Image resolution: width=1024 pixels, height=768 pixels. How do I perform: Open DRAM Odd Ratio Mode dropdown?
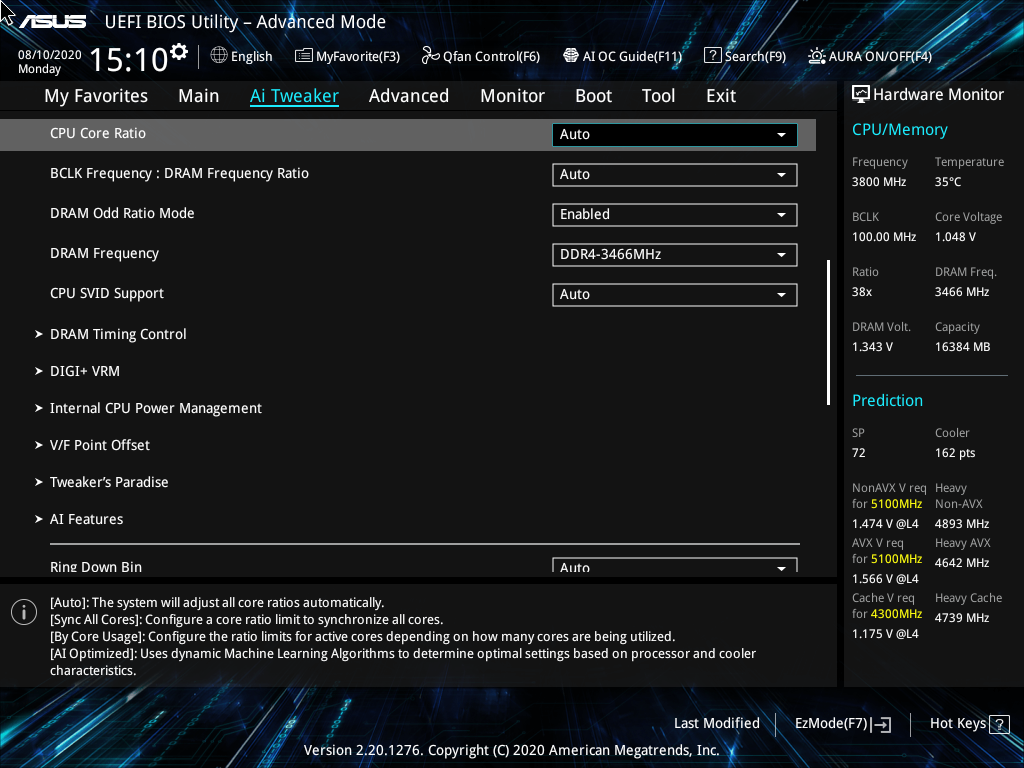pyautogui.click(x=675, y=215)
